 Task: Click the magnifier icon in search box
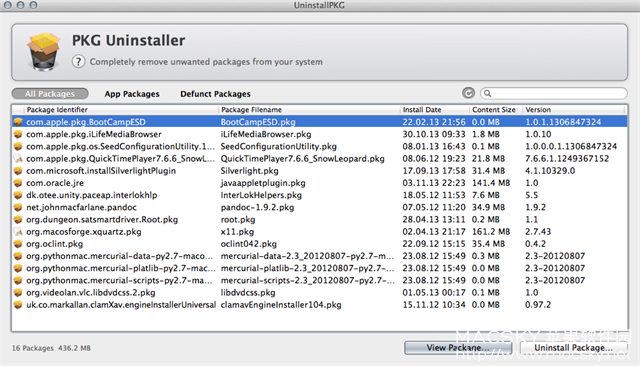[488, 93]
